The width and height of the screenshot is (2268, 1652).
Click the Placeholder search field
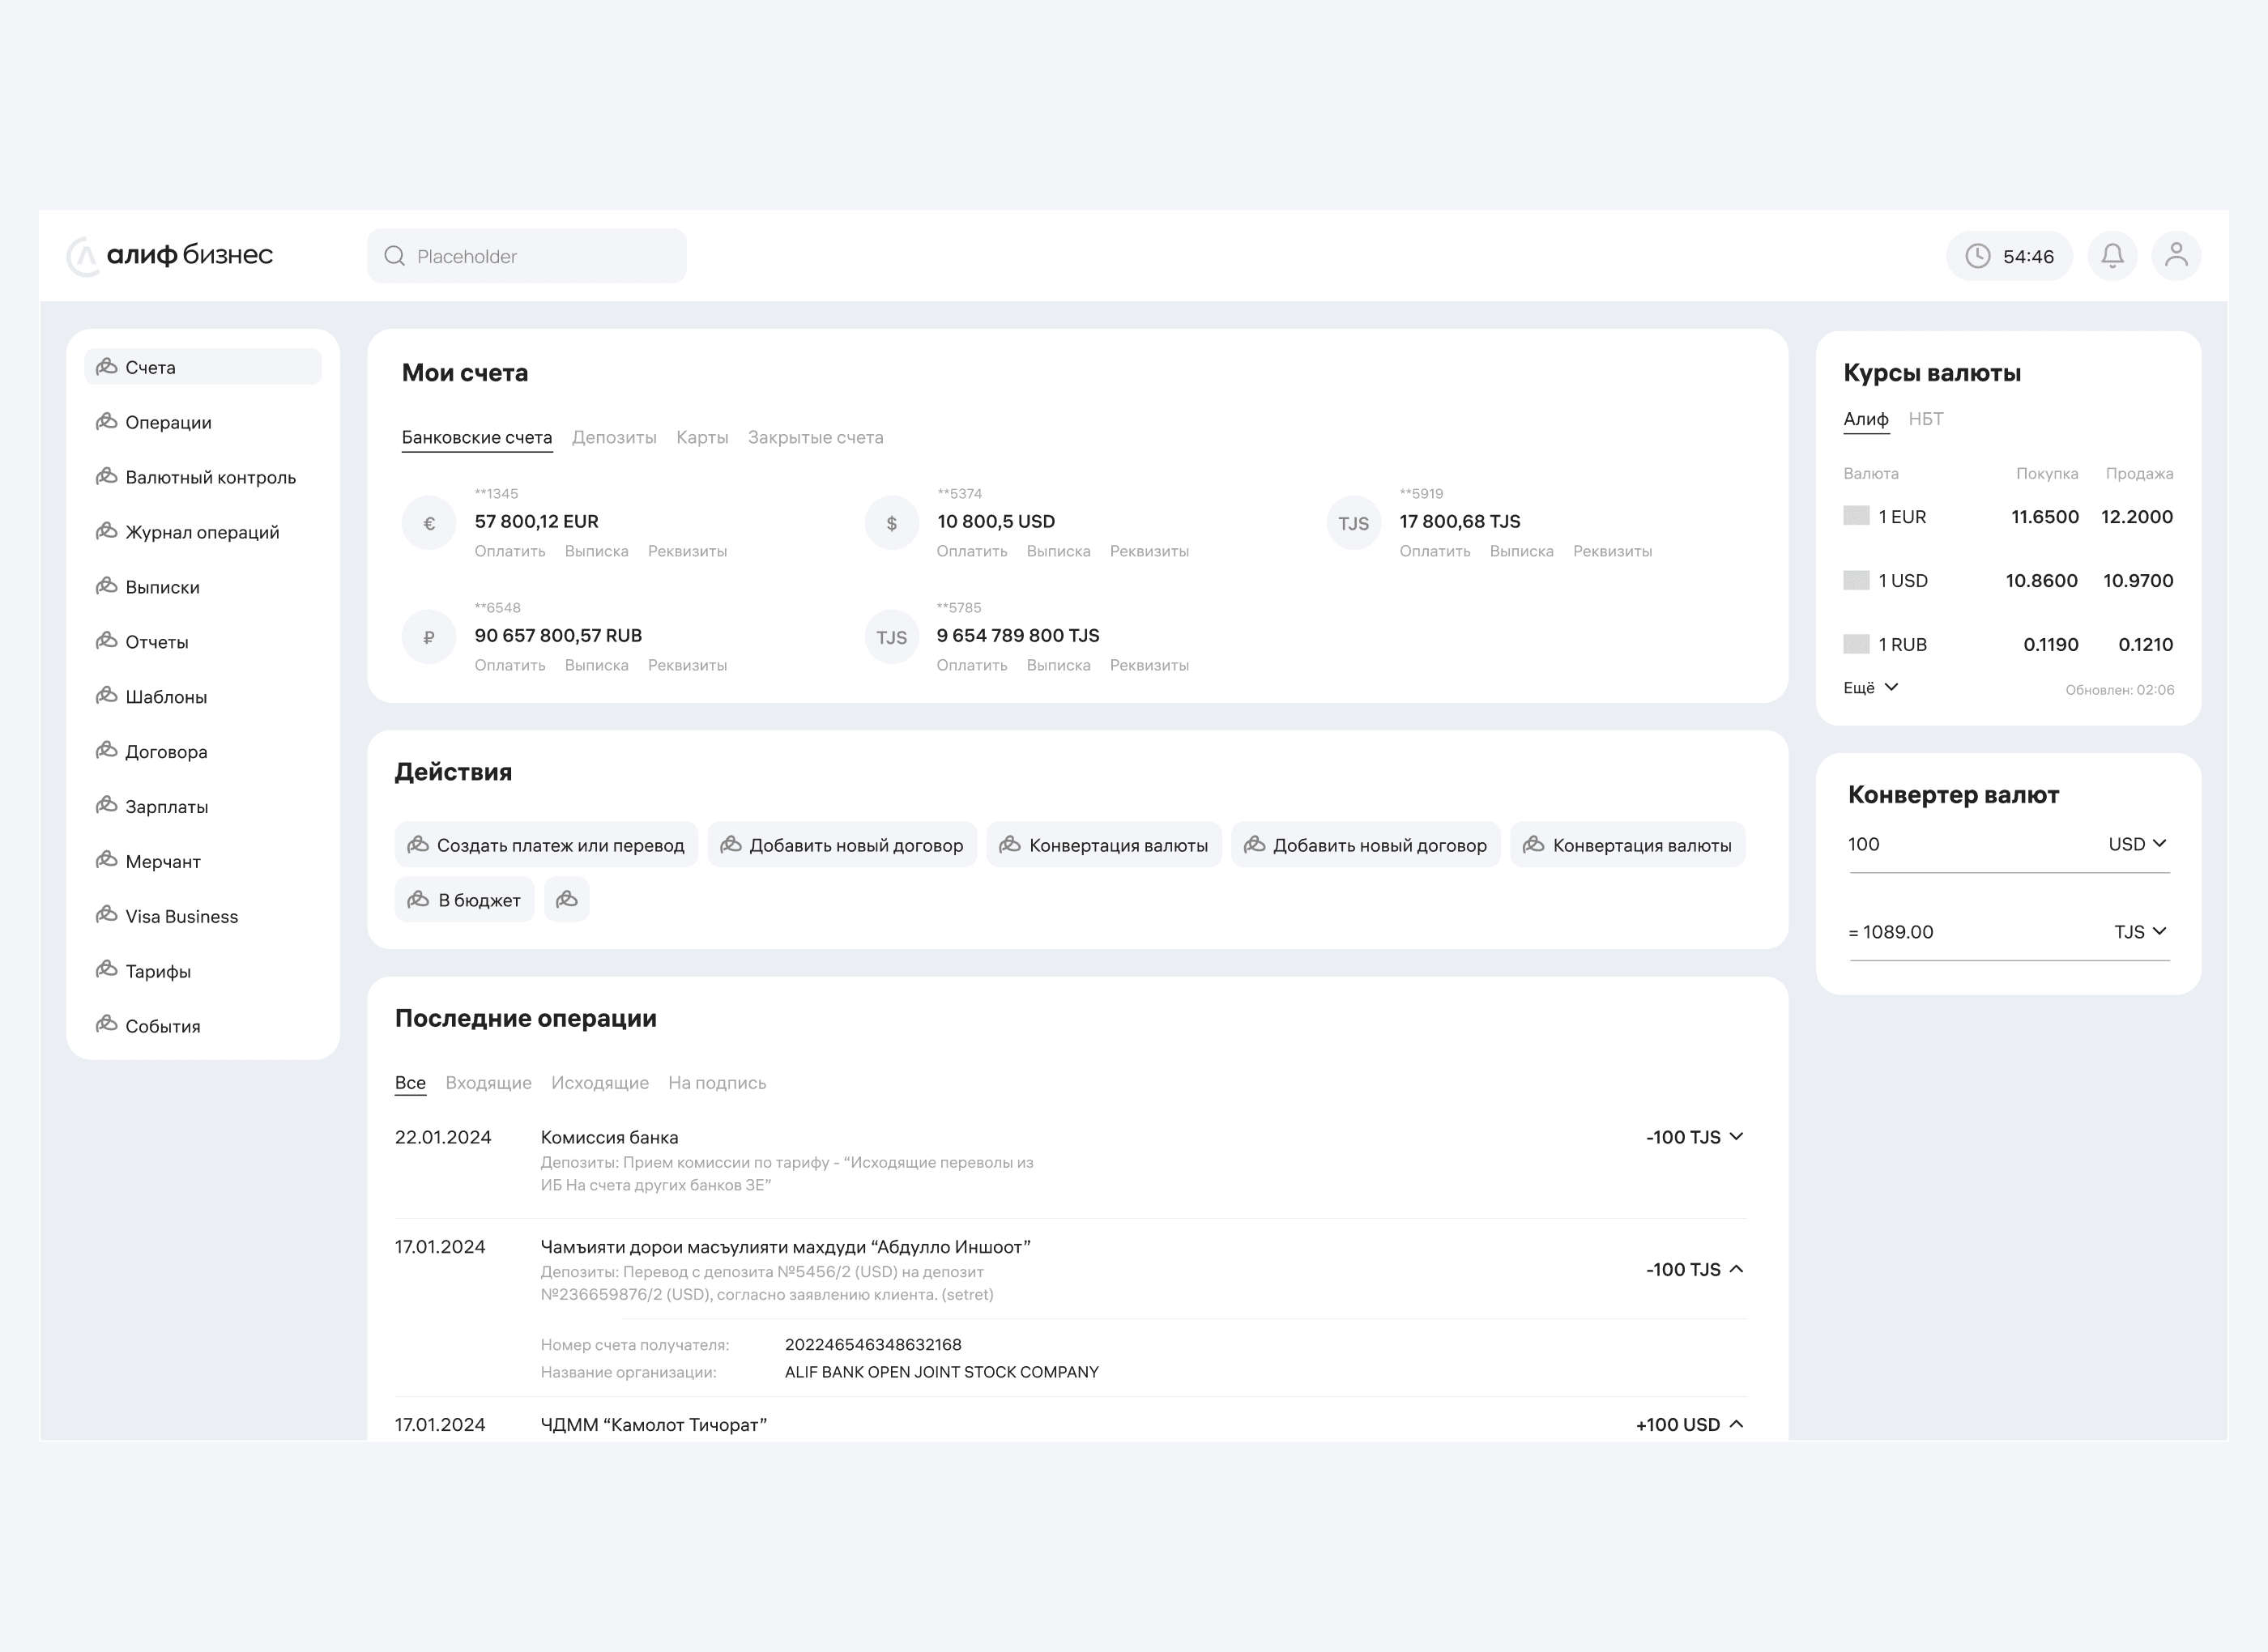[527, 256]
